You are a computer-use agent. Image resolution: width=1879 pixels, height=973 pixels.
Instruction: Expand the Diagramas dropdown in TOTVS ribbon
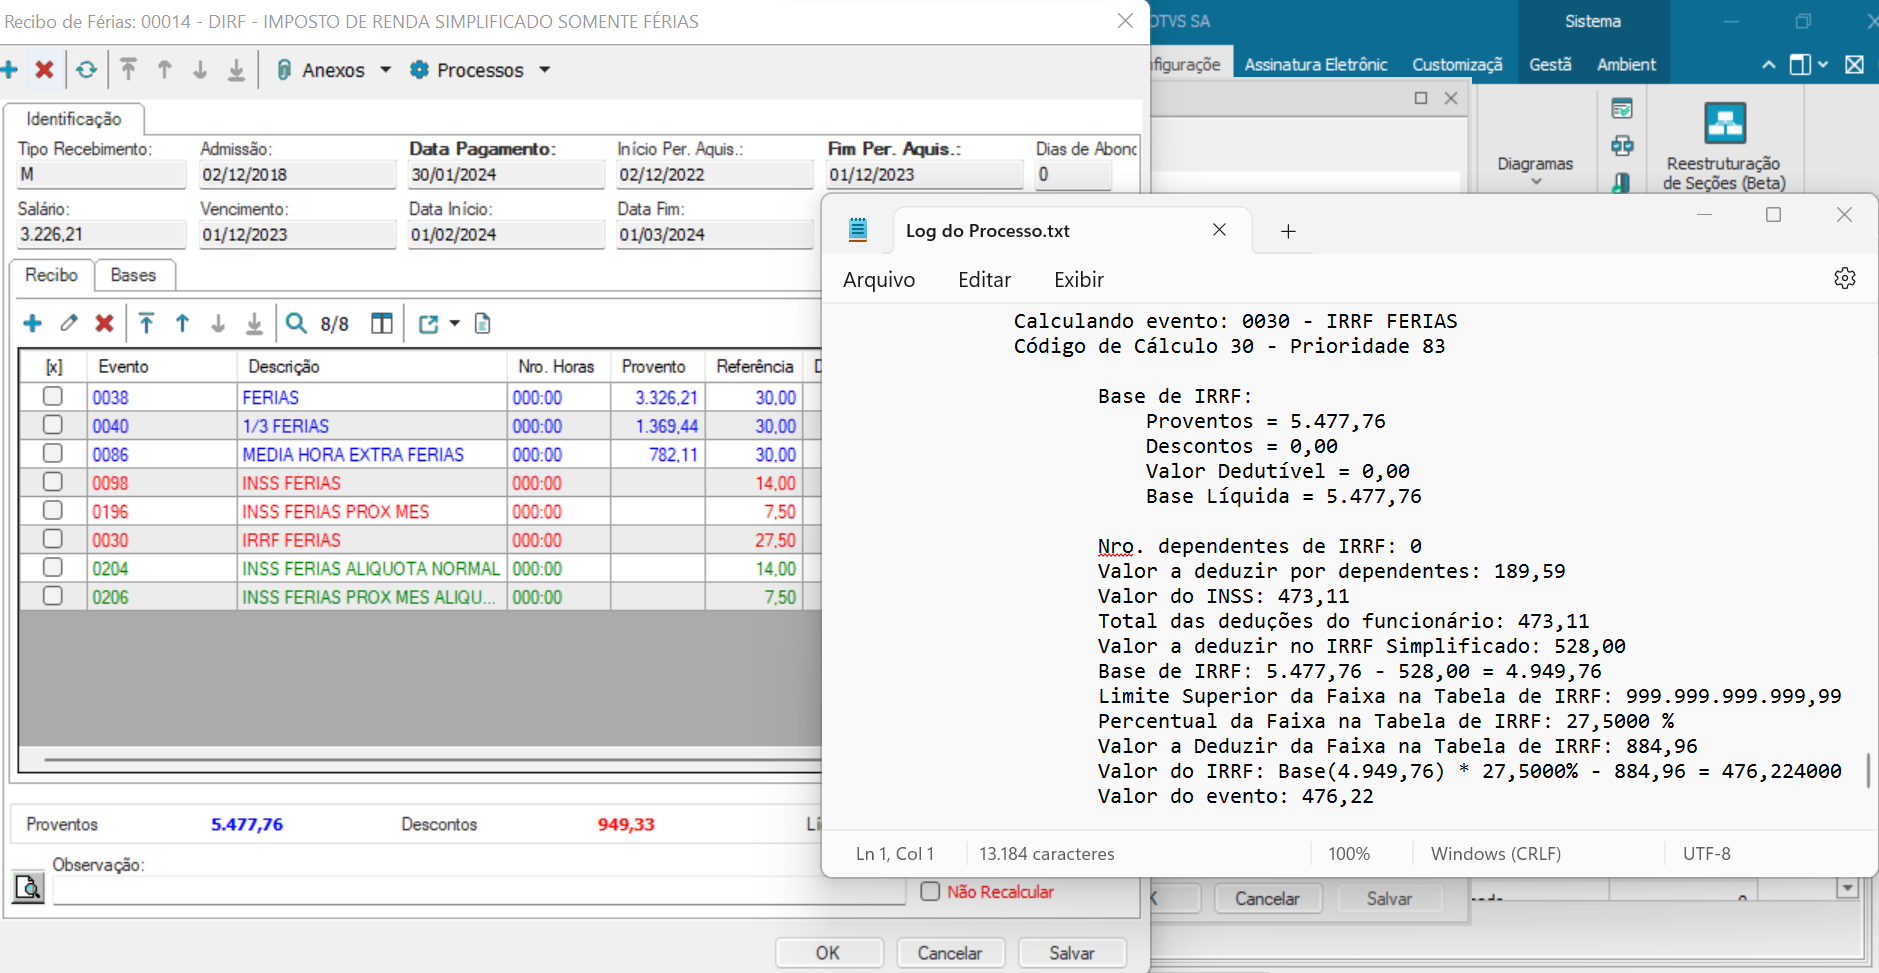[x=1536, y=182]
